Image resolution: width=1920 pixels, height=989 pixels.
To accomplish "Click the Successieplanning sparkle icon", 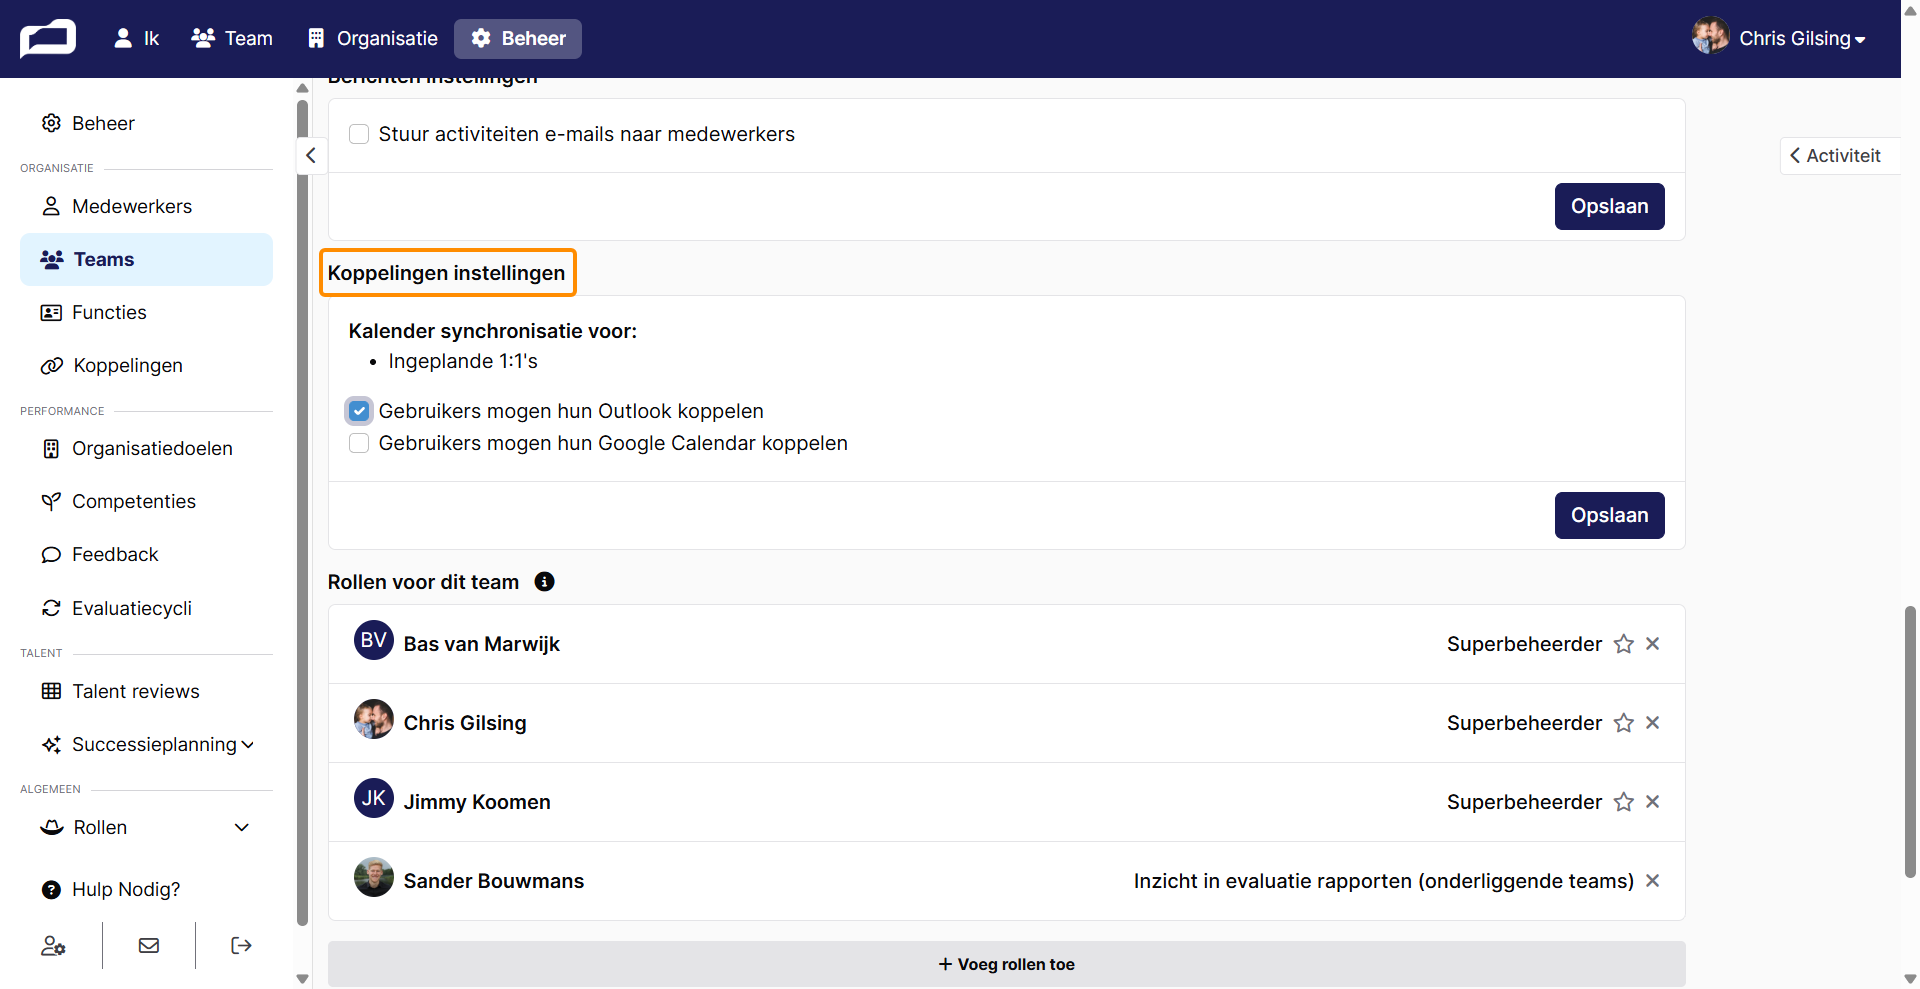I will [51, 744].
